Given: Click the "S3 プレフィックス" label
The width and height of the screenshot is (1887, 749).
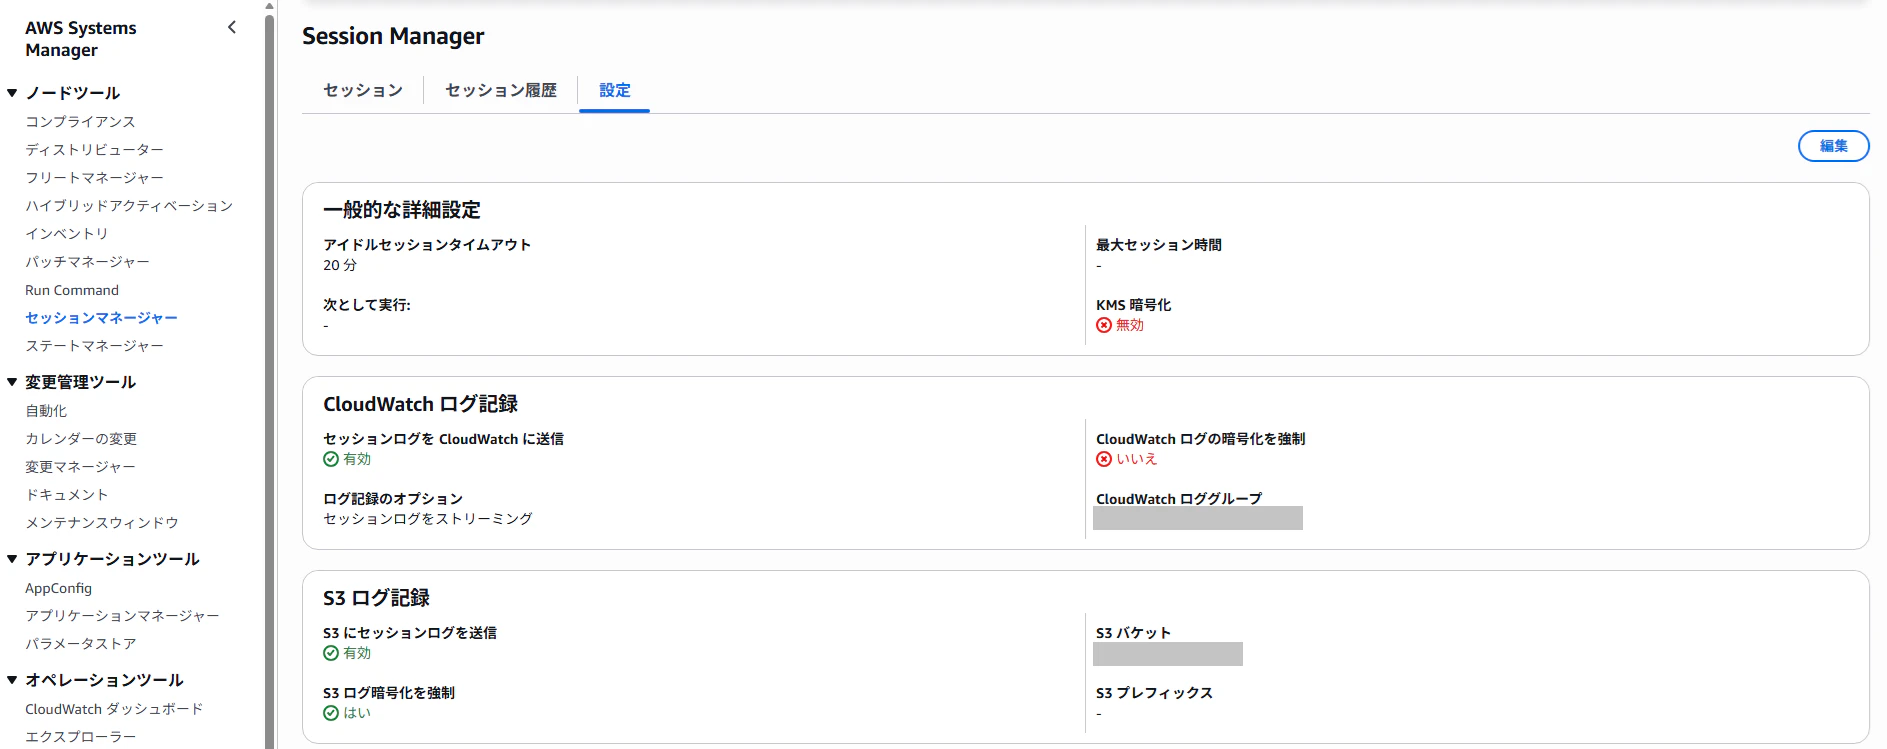Looking at the screenshot, I should click(x=1154, y=693).
